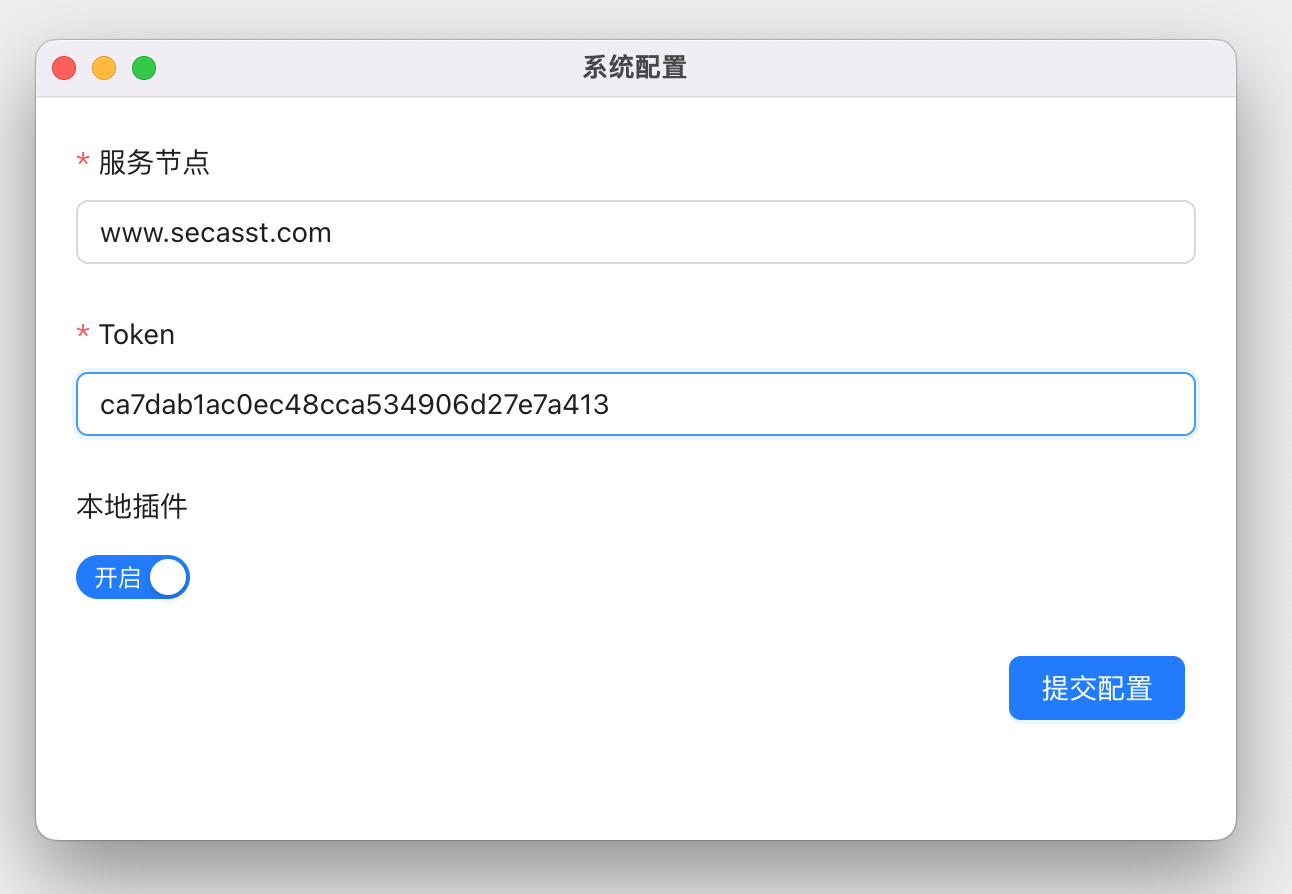
Task: Click the 开启 text on the switch
Action: (x=117, y=578)
